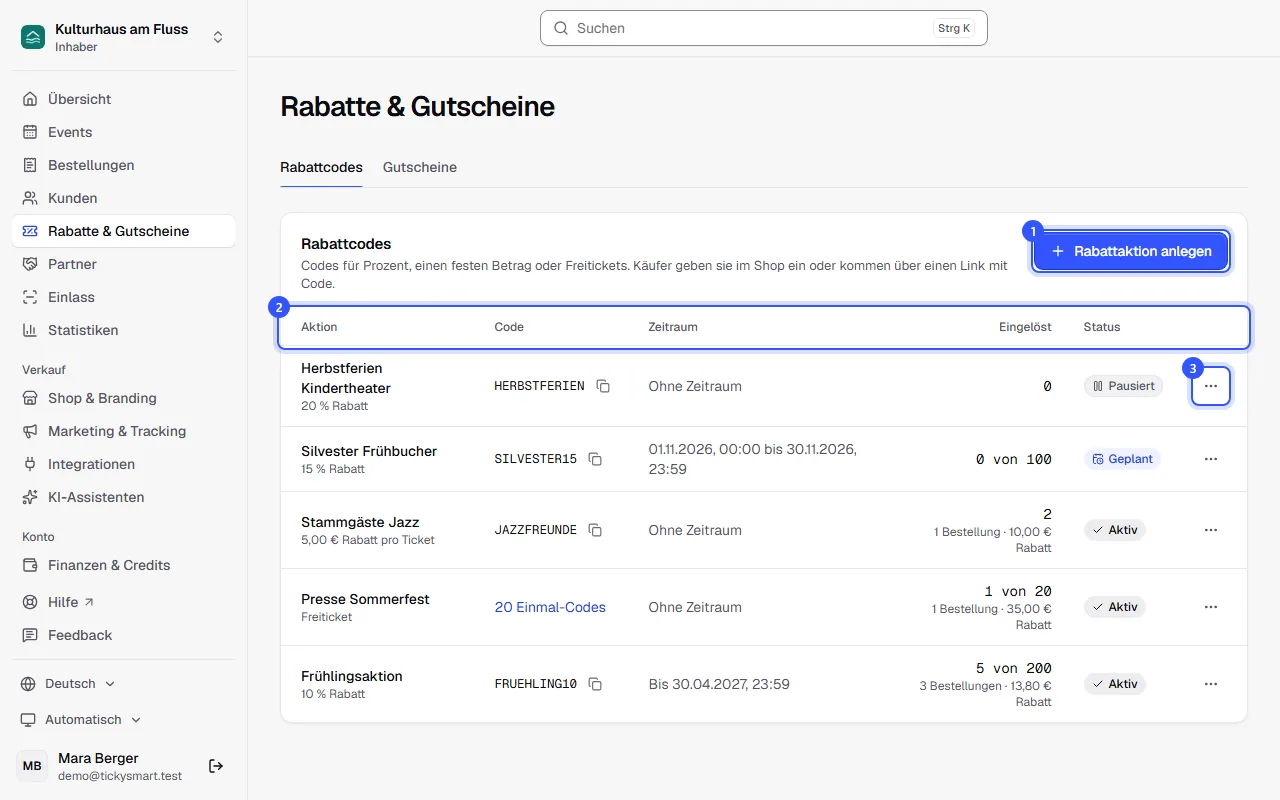Click the MB user avatar
The width and height of the screenshot is (1280, 800).
point(32,766)
